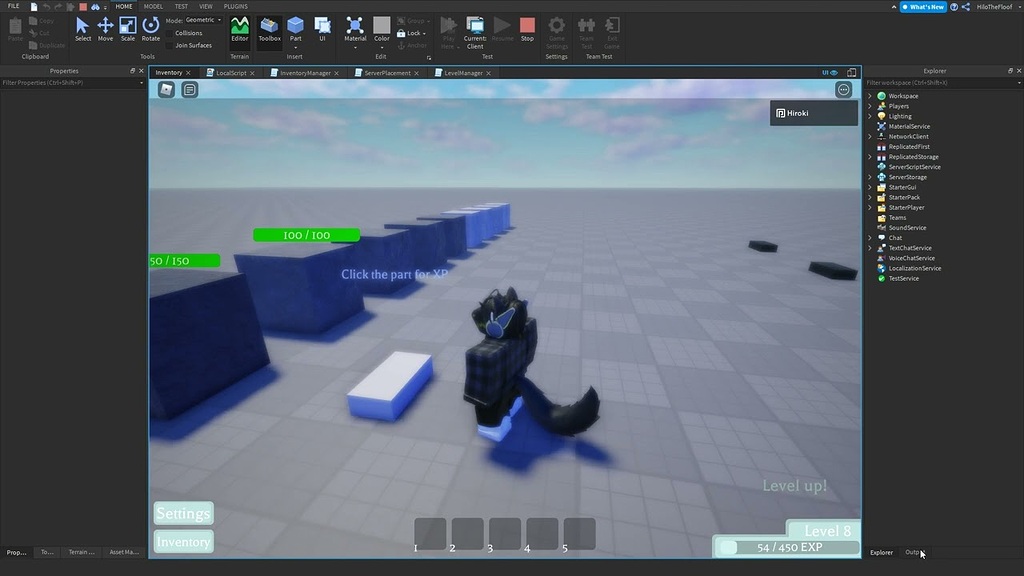Viewport: 1024px width, 576px height.
Task: Open the Toolbox
Action: 268,27
